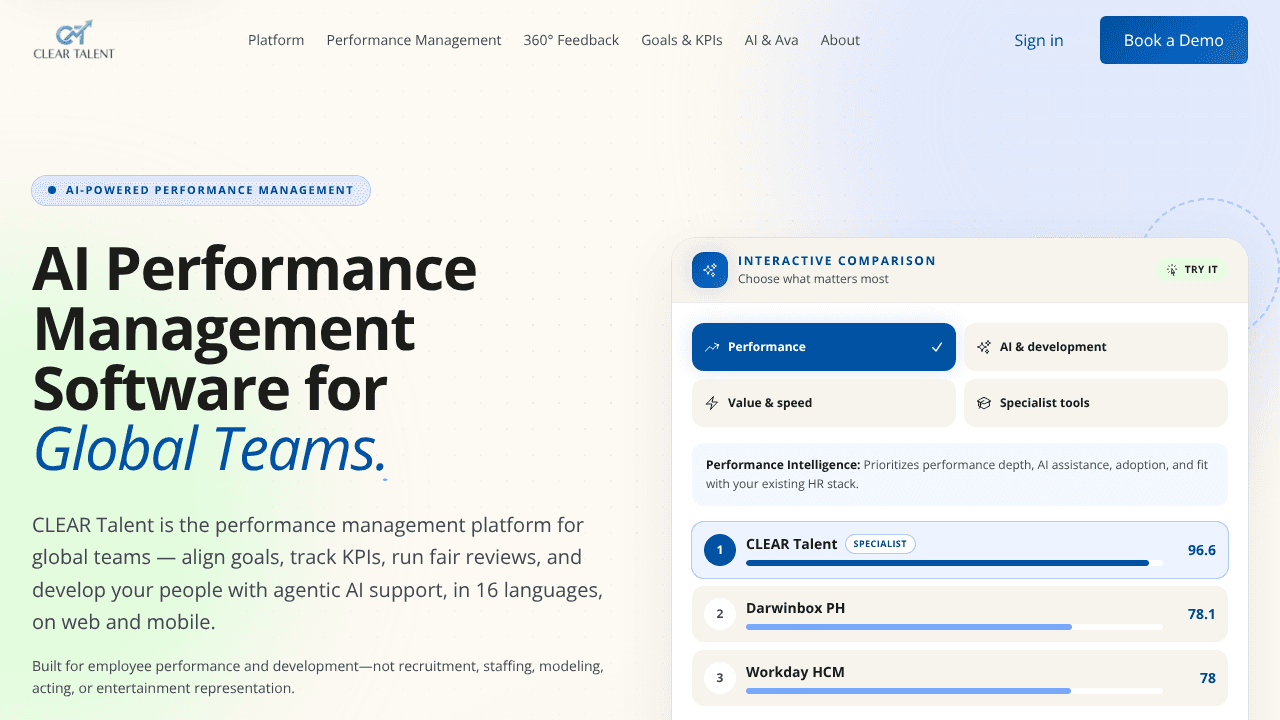
Task: Click the 'Choose what matters most' subtitle
Action: 813,279
